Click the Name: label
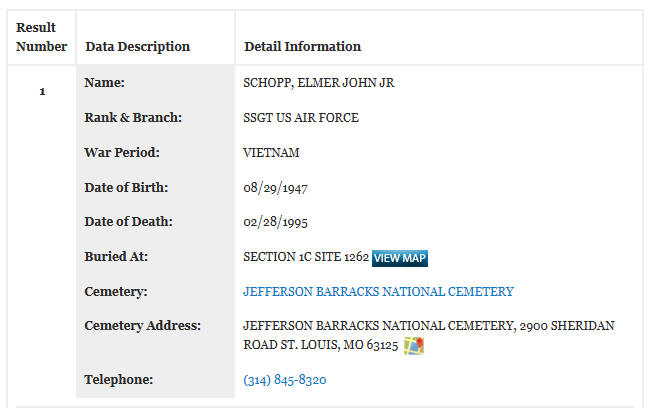The height and width of the screenshot is (408, 651). (105, 83)
